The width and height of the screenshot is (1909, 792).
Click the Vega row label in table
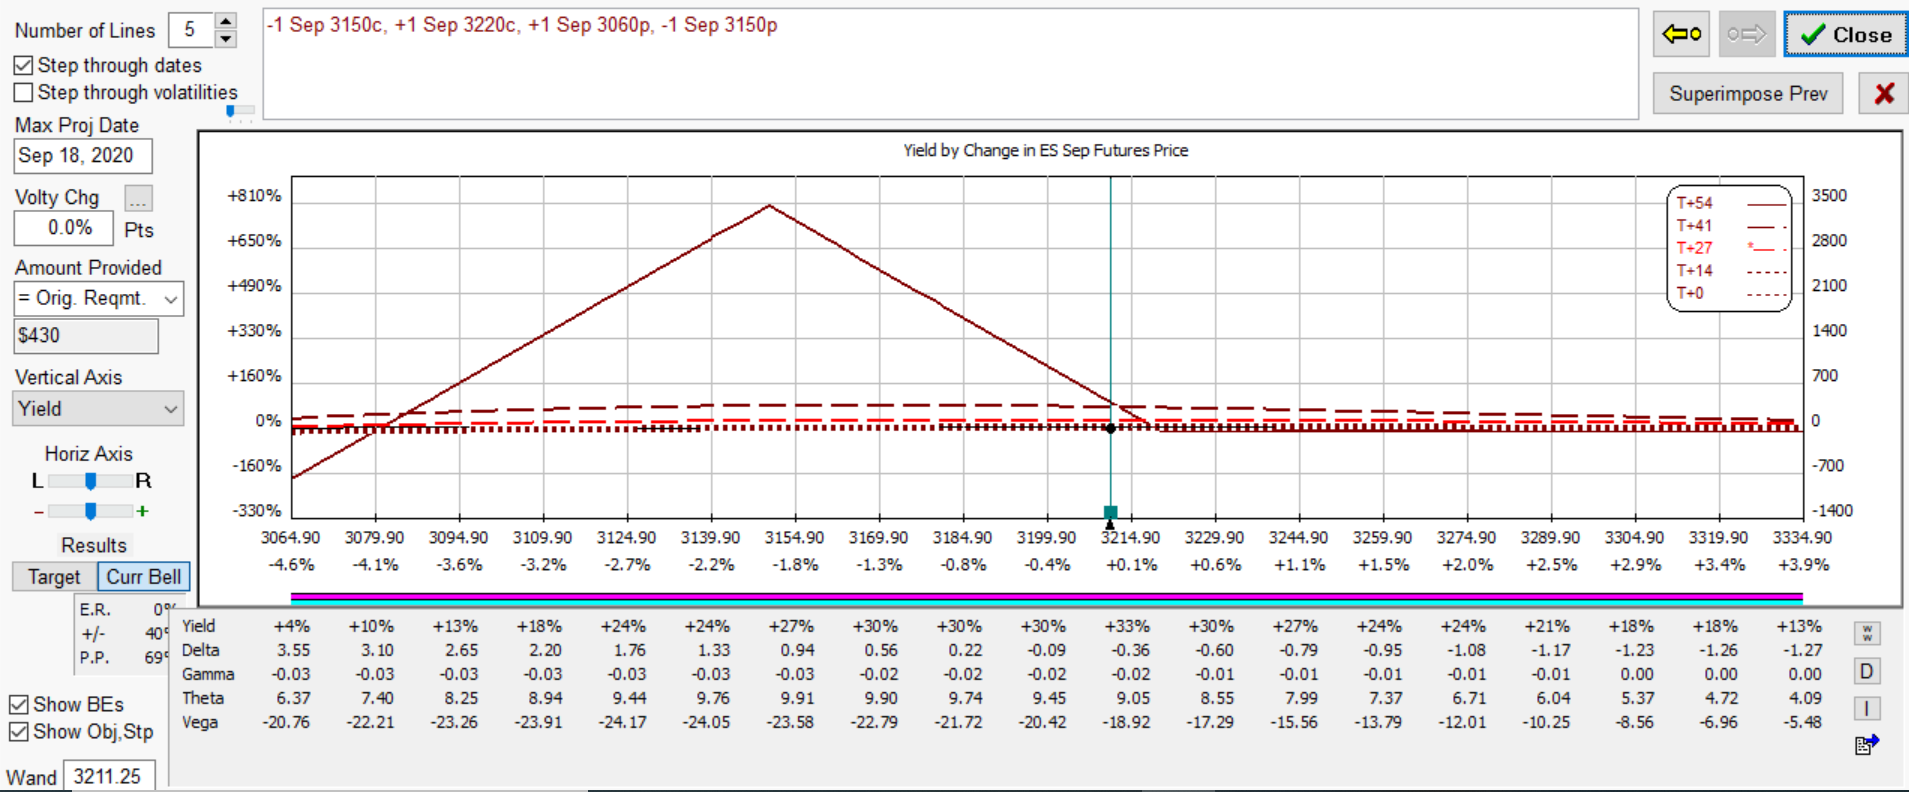(x=200, y=722)
